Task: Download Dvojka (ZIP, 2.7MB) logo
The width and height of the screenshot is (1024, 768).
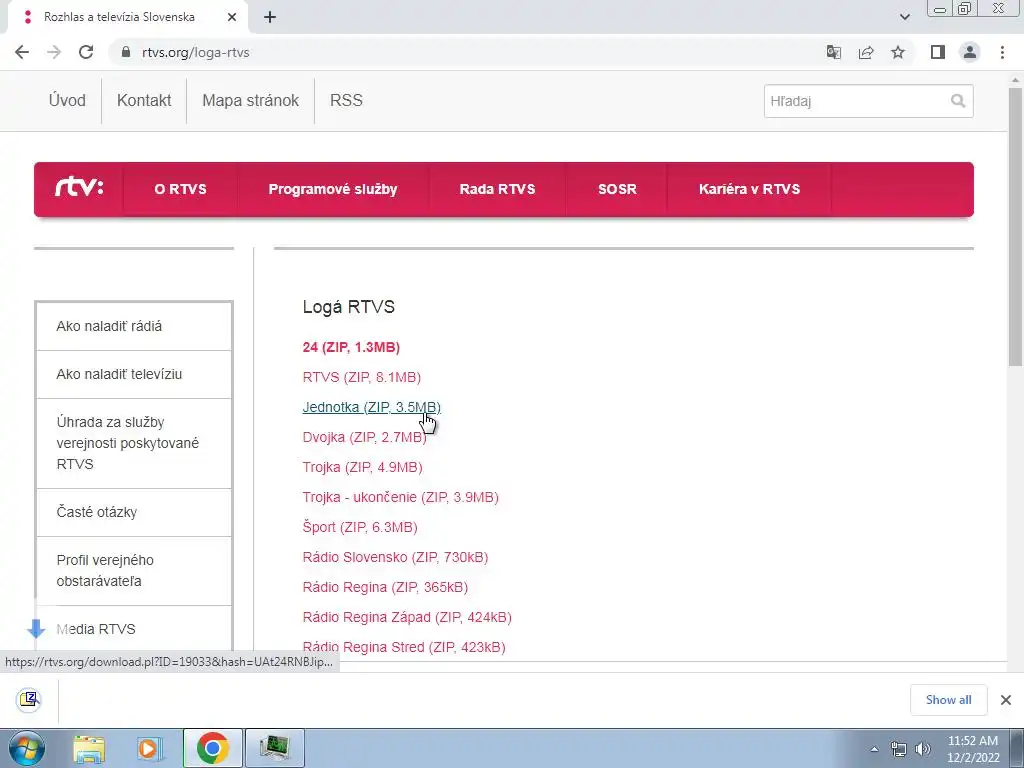Action: click(364, 437)
